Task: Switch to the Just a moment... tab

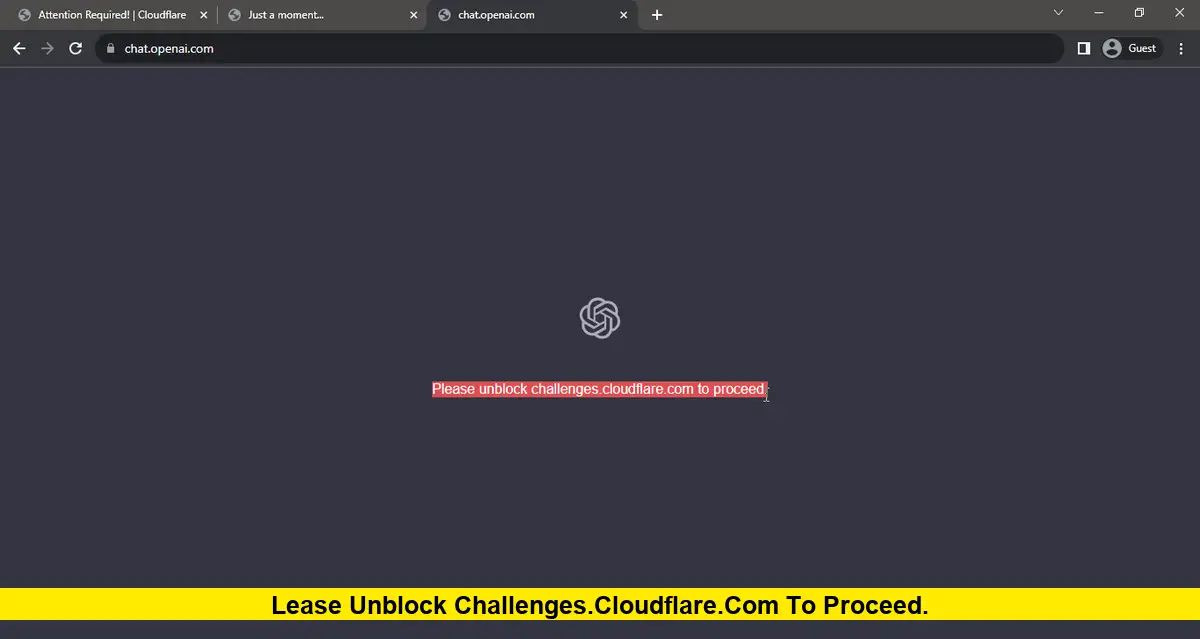Action: point(320,15)
